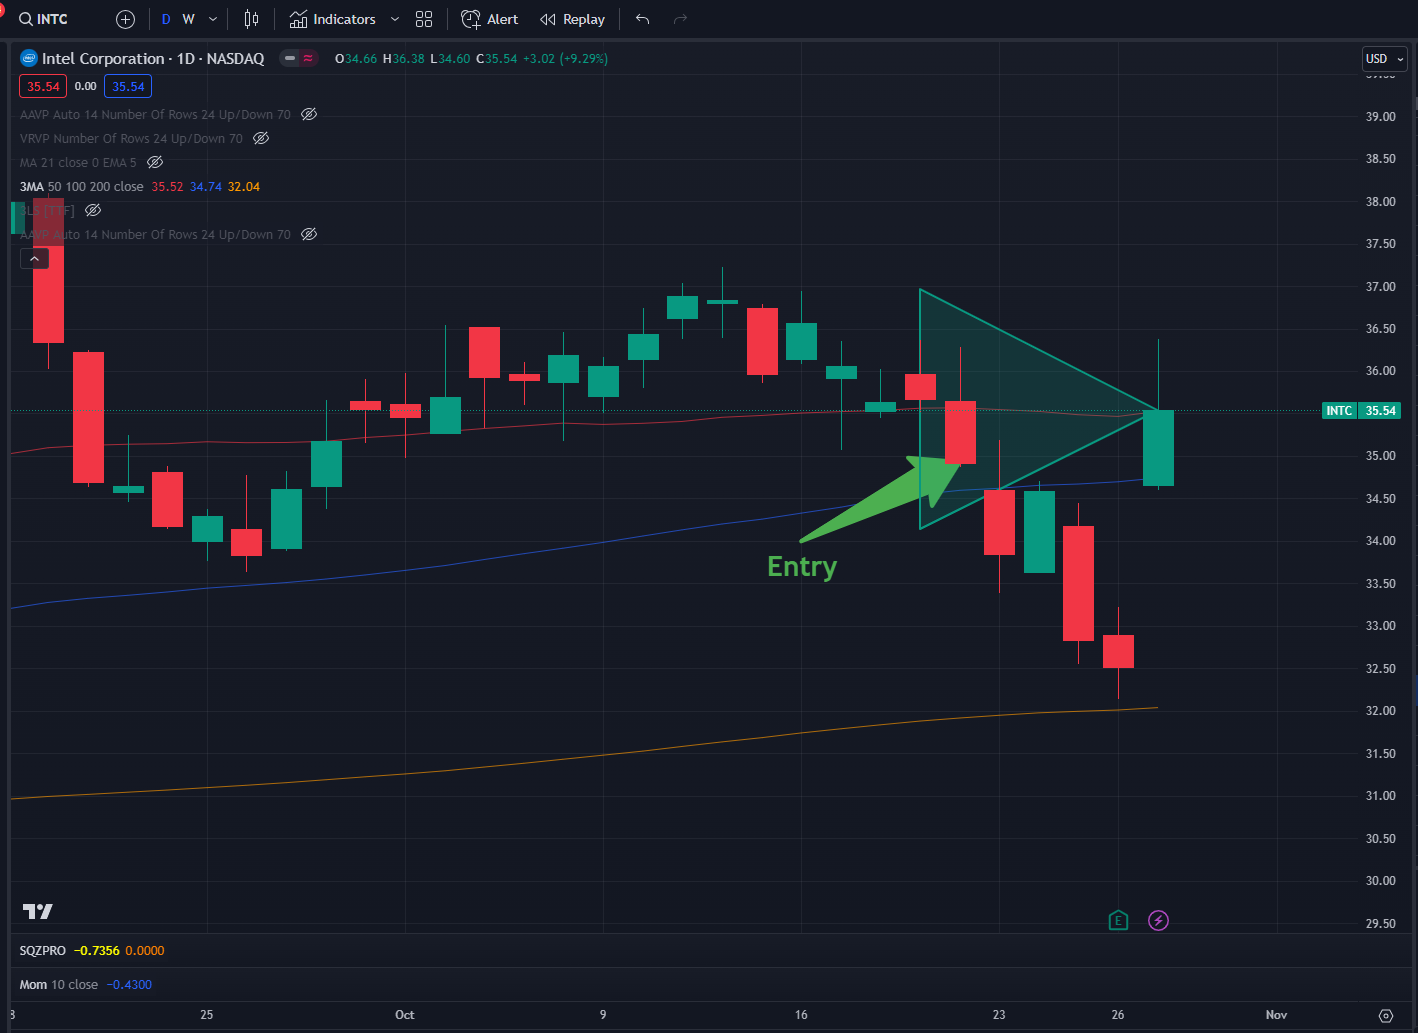Image resolution: width=1418 pixels, height=1033 pixels.
Task: Click the Nov label on time axis
Action: pos(1276,1015)
